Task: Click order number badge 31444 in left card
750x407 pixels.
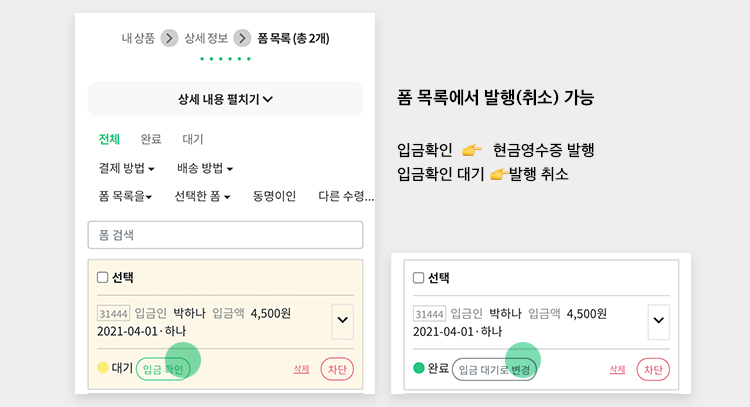Action: [113, 314]
